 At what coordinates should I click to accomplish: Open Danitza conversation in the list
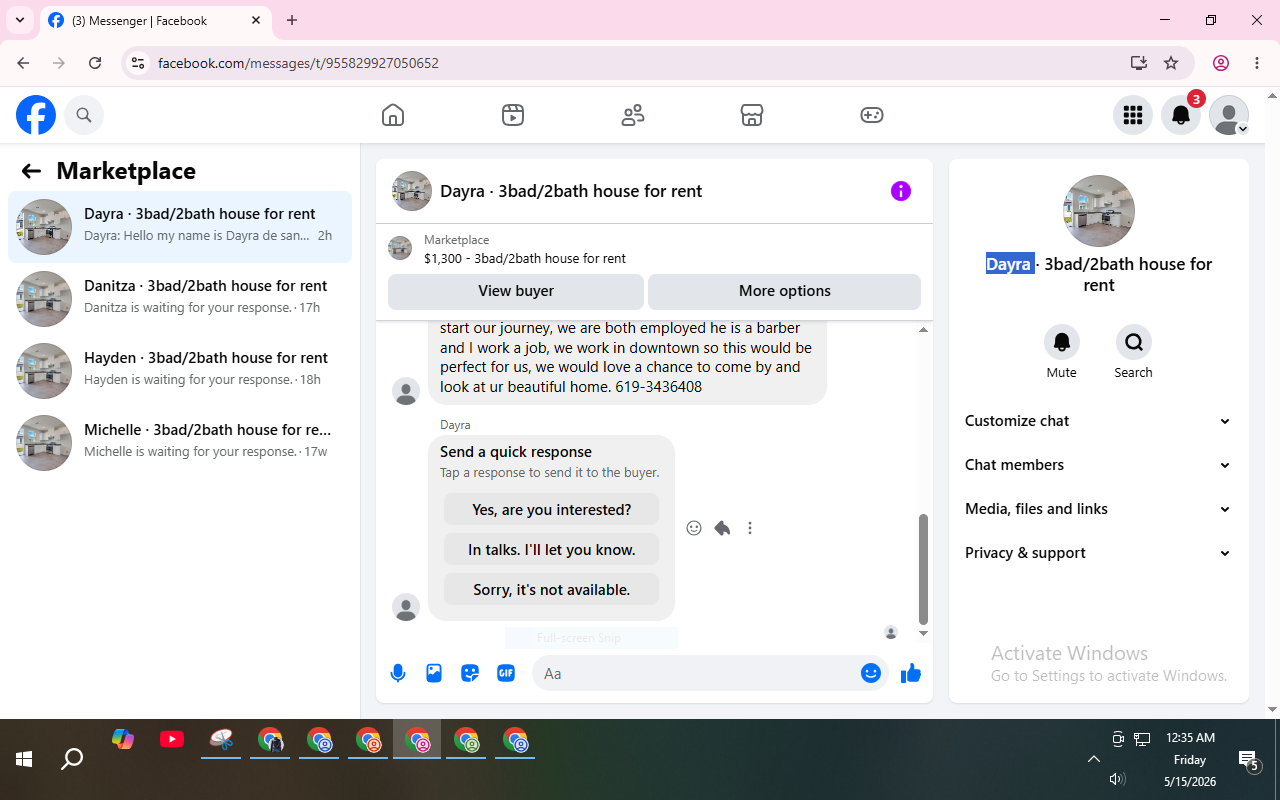180,299
